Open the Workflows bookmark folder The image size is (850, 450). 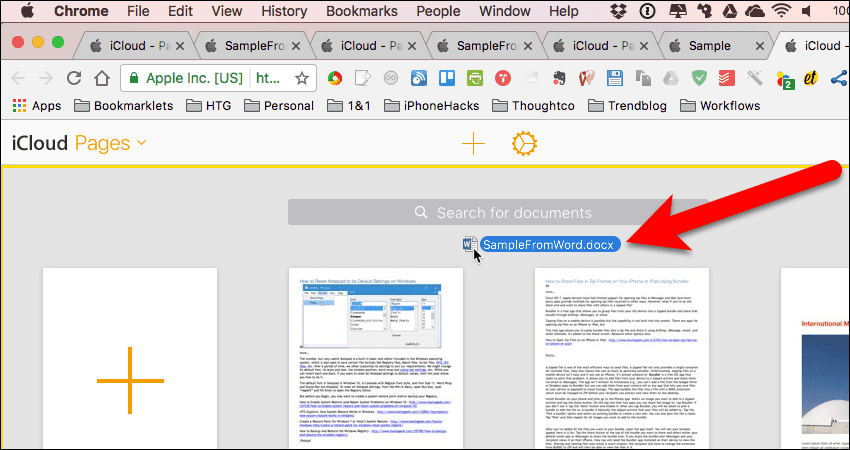coord(720,106)
